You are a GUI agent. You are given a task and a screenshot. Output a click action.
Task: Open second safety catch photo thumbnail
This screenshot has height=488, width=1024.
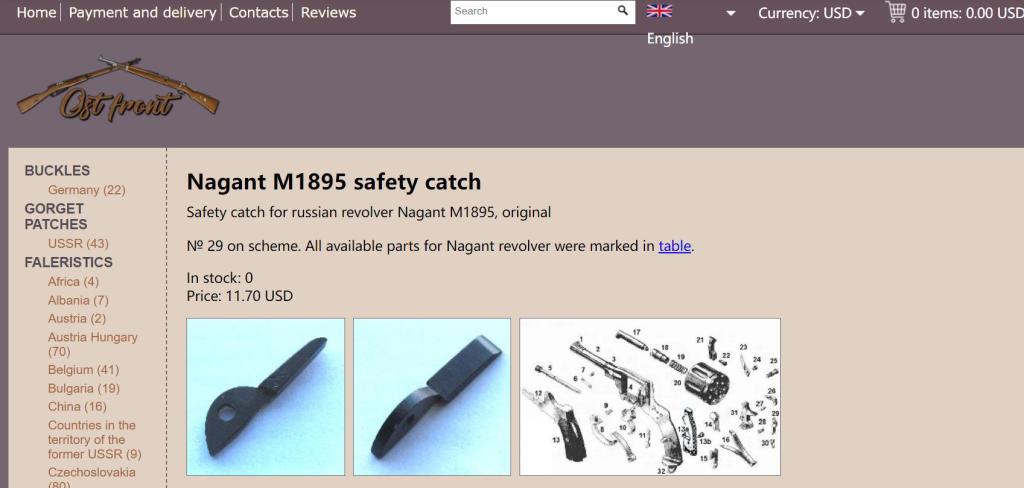tap(432, 397)
